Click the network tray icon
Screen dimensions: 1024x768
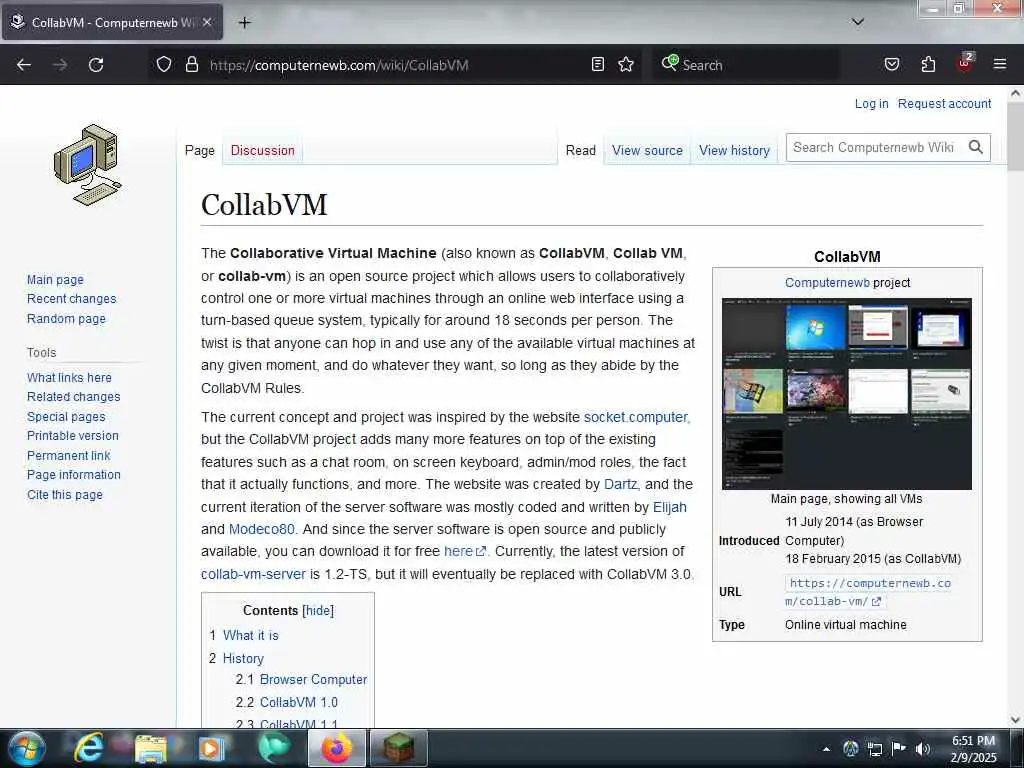point(874,749)
